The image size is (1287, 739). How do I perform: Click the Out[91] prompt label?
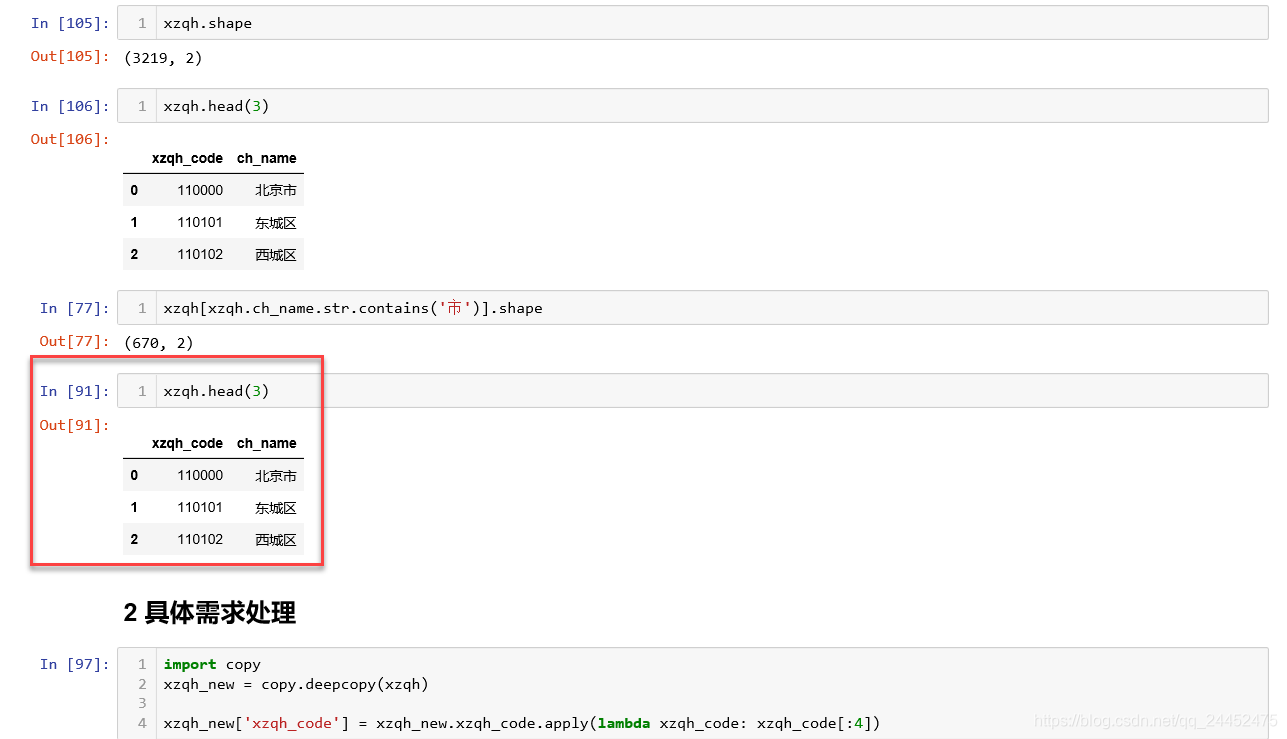coord(75,425)
